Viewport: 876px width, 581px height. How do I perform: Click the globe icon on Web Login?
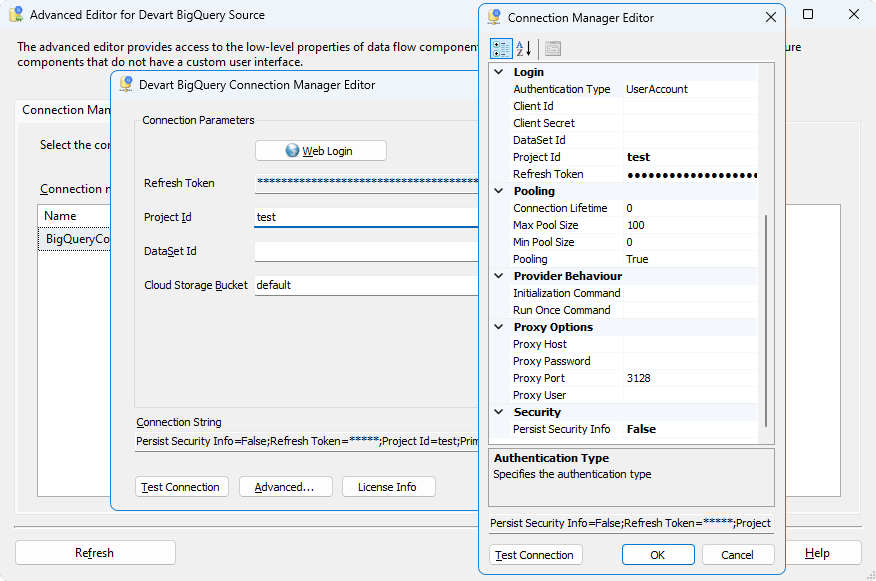pyautogui.click(x=292, y=151)
